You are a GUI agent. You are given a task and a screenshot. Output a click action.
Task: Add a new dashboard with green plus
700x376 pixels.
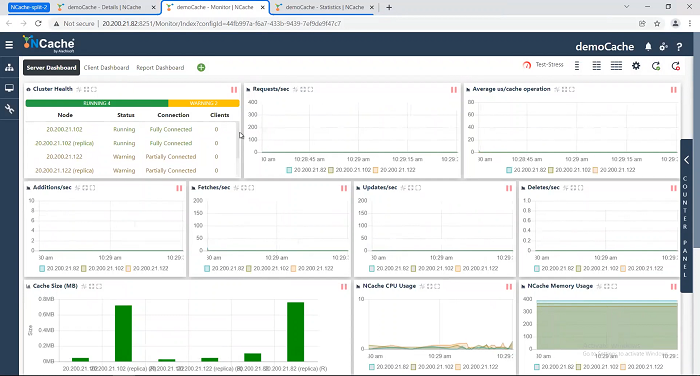(201, 67)
